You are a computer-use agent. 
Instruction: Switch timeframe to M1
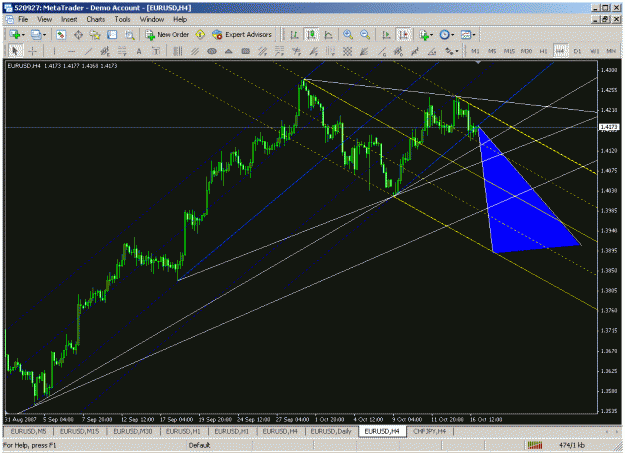[475, 51]
